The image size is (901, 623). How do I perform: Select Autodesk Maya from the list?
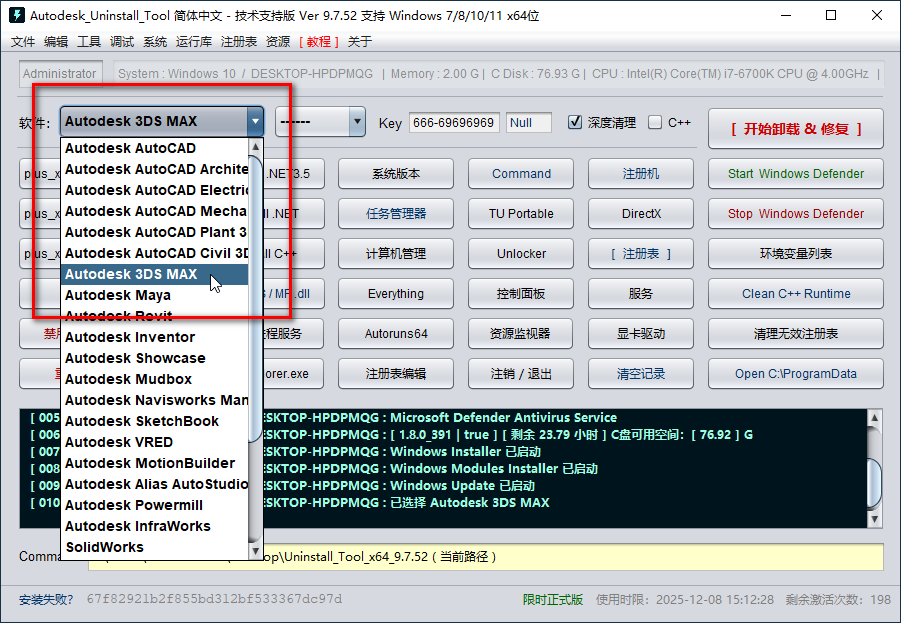pos(155,295)
